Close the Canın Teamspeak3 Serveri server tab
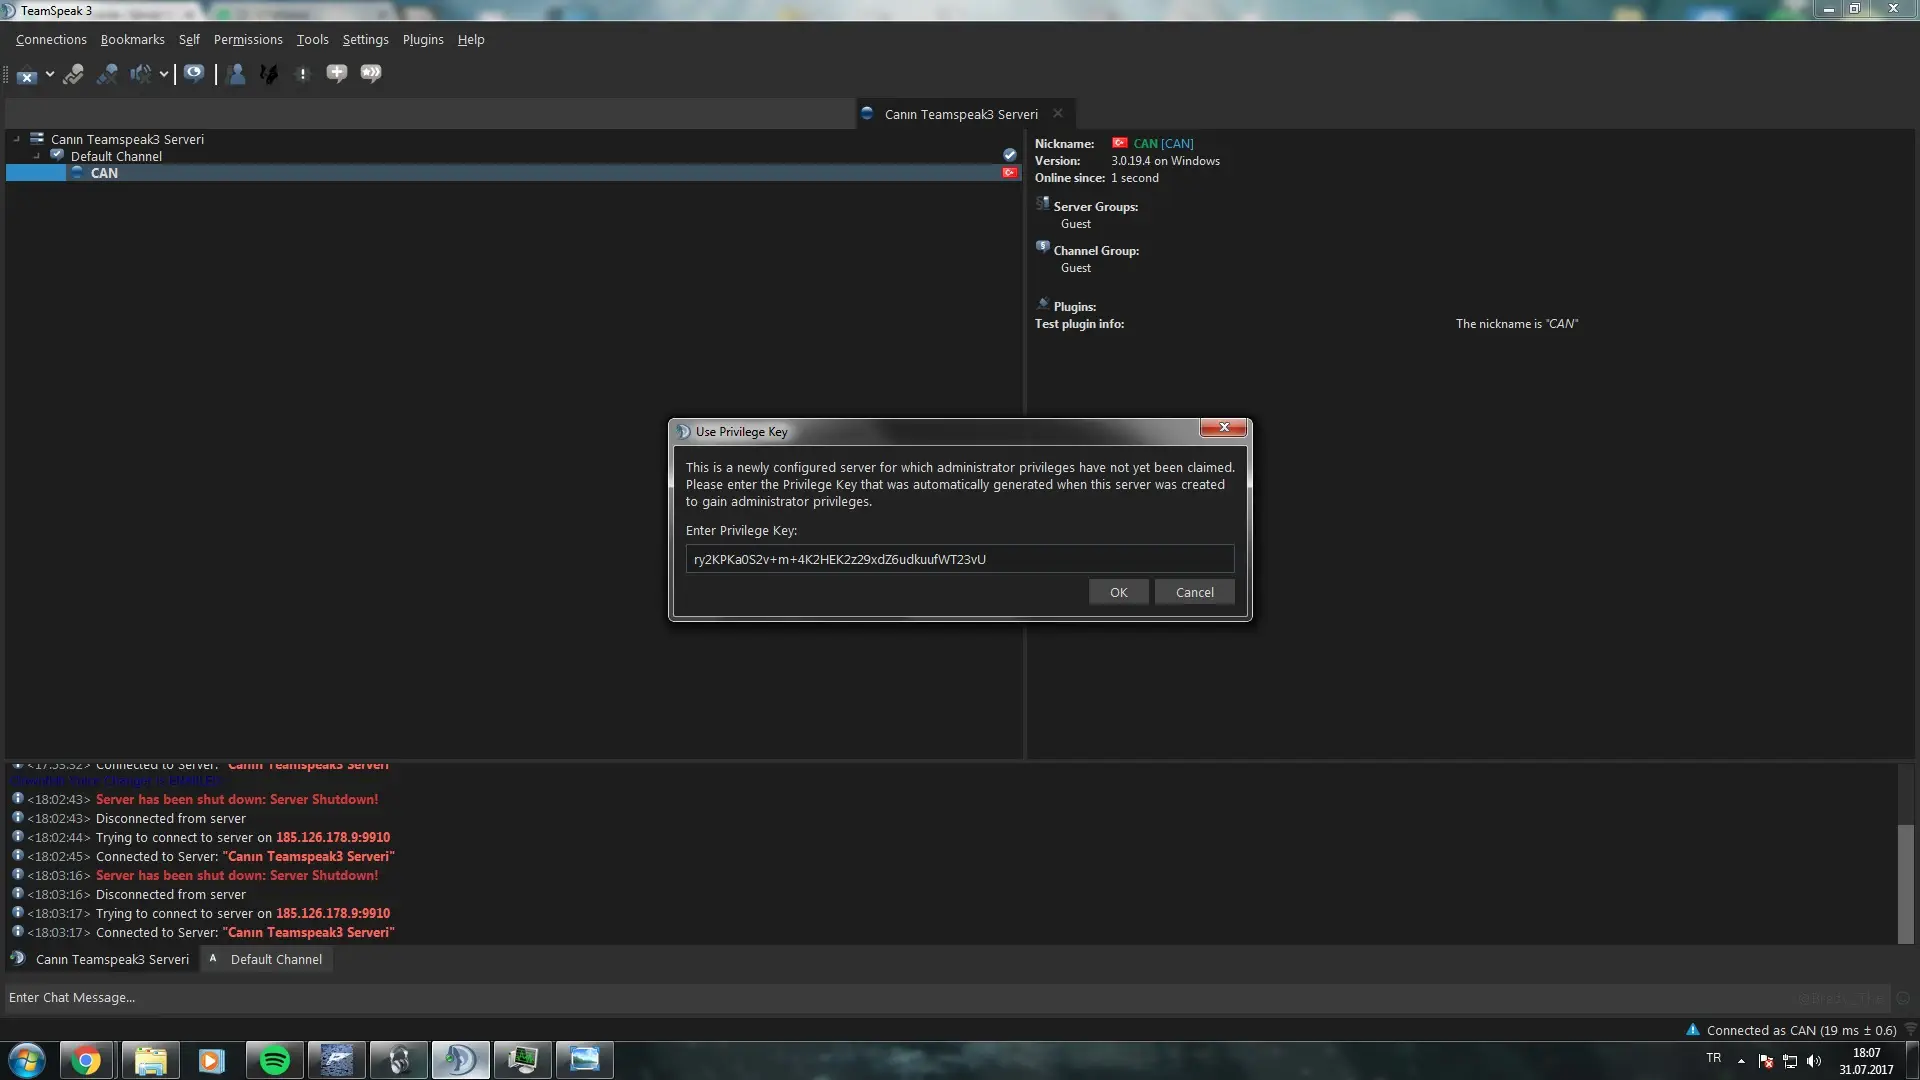Screen dimensions: 1920x1080 click(x=1058, y=113)
